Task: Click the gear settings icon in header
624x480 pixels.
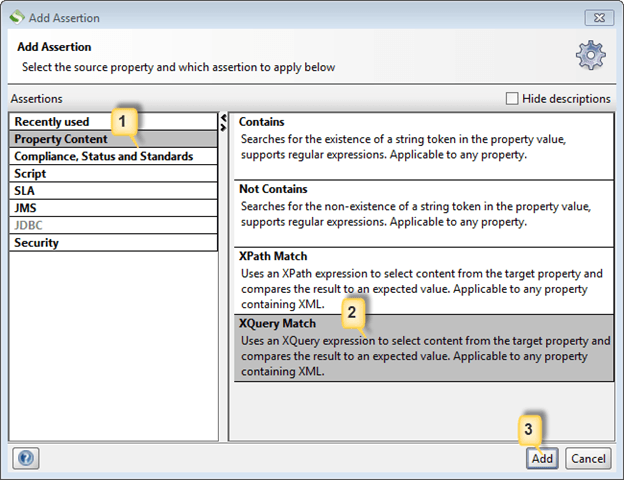Action: tap(590, 56)
